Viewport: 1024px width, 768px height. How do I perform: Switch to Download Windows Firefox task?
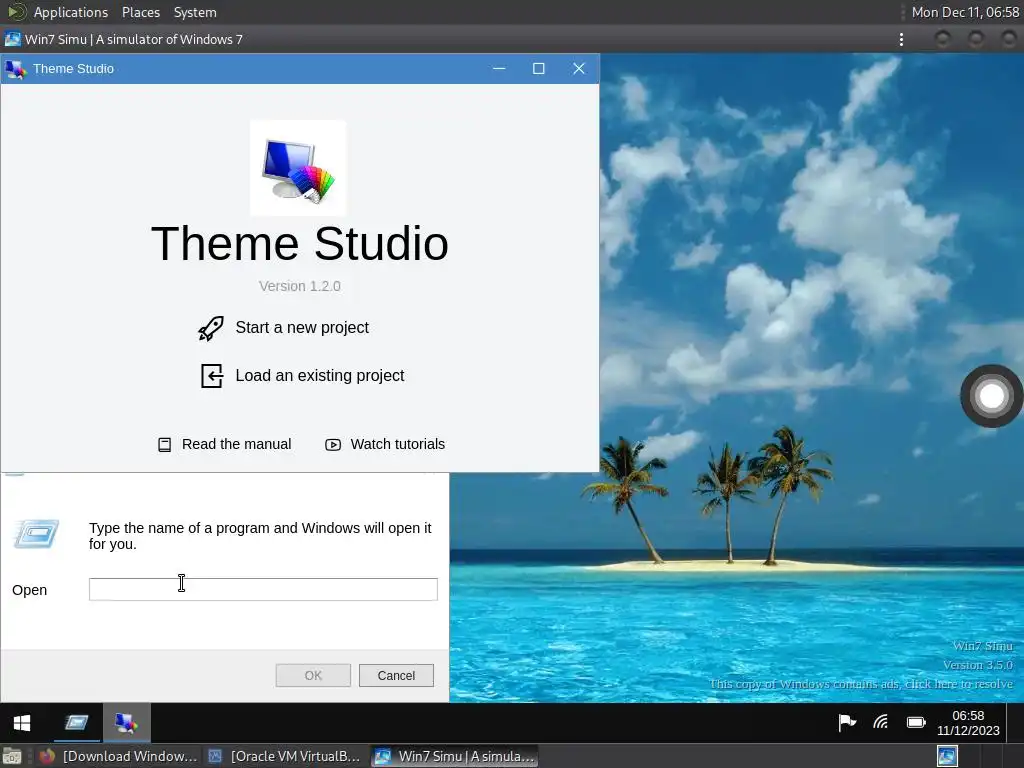118,756
